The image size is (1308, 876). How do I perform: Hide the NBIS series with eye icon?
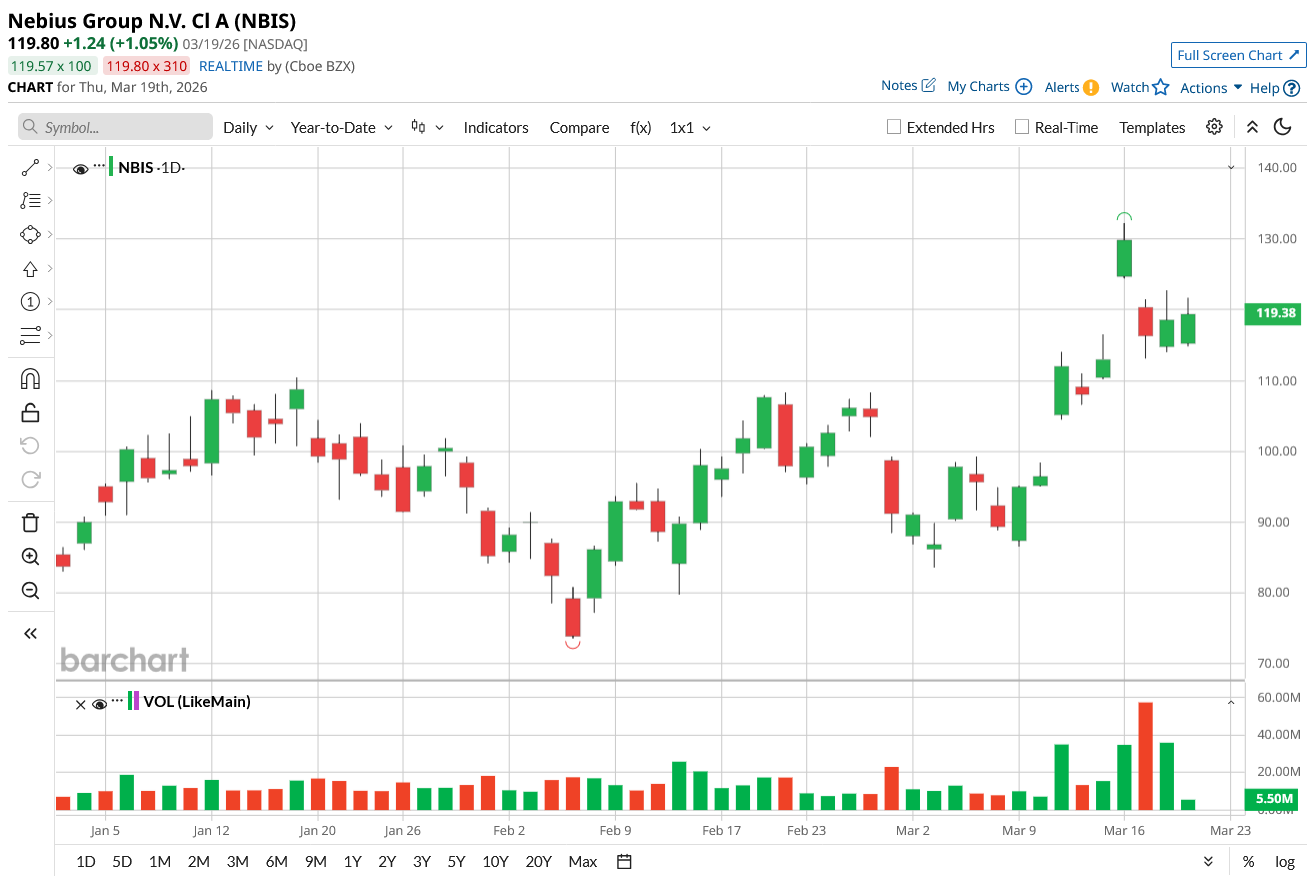click(81, 168)
